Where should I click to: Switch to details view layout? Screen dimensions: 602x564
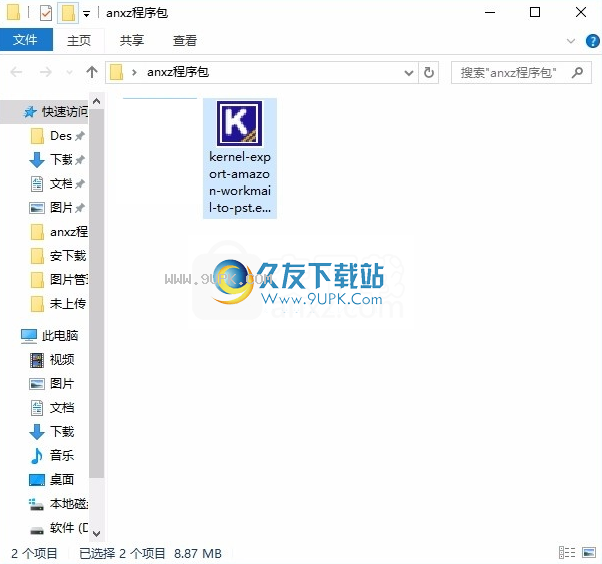[567, 552]
